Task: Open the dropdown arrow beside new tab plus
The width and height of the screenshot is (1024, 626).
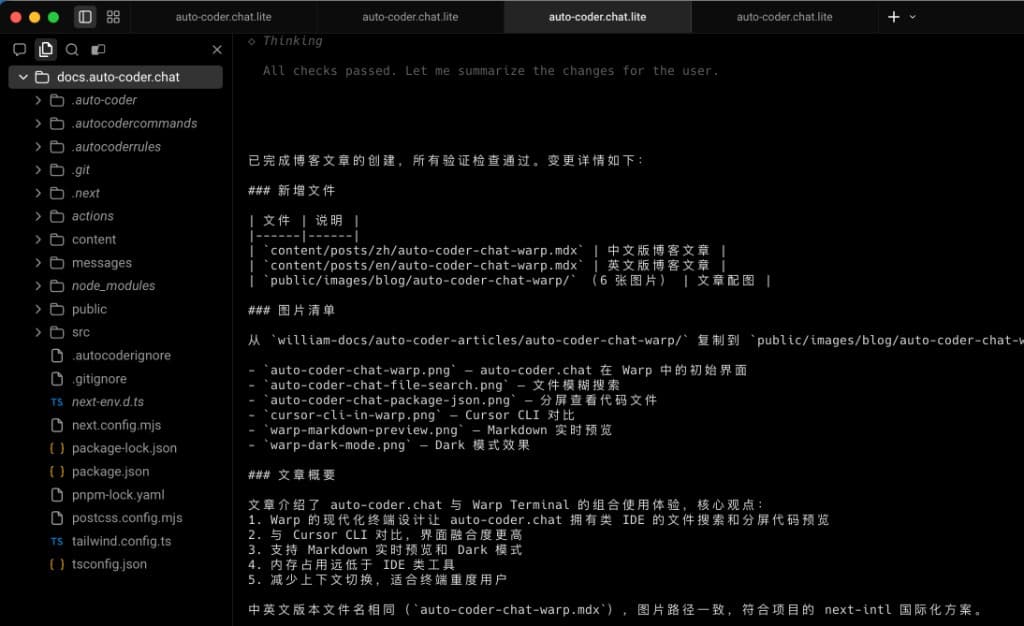Action: tap(912, 17)
